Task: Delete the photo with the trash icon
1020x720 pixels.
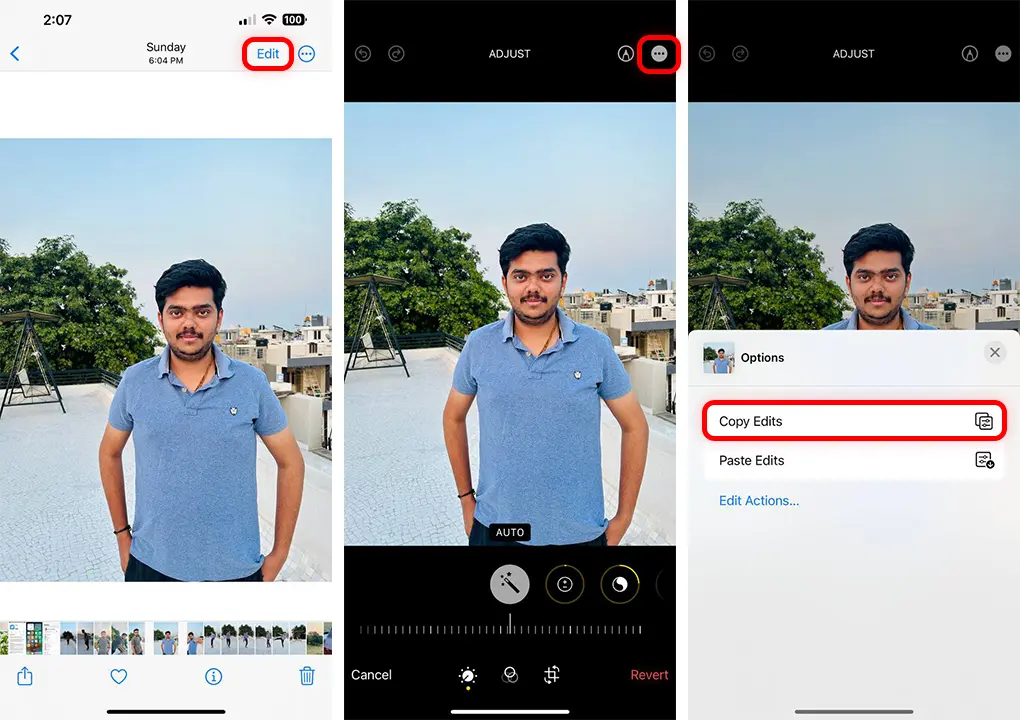Action: click(307, 676)
